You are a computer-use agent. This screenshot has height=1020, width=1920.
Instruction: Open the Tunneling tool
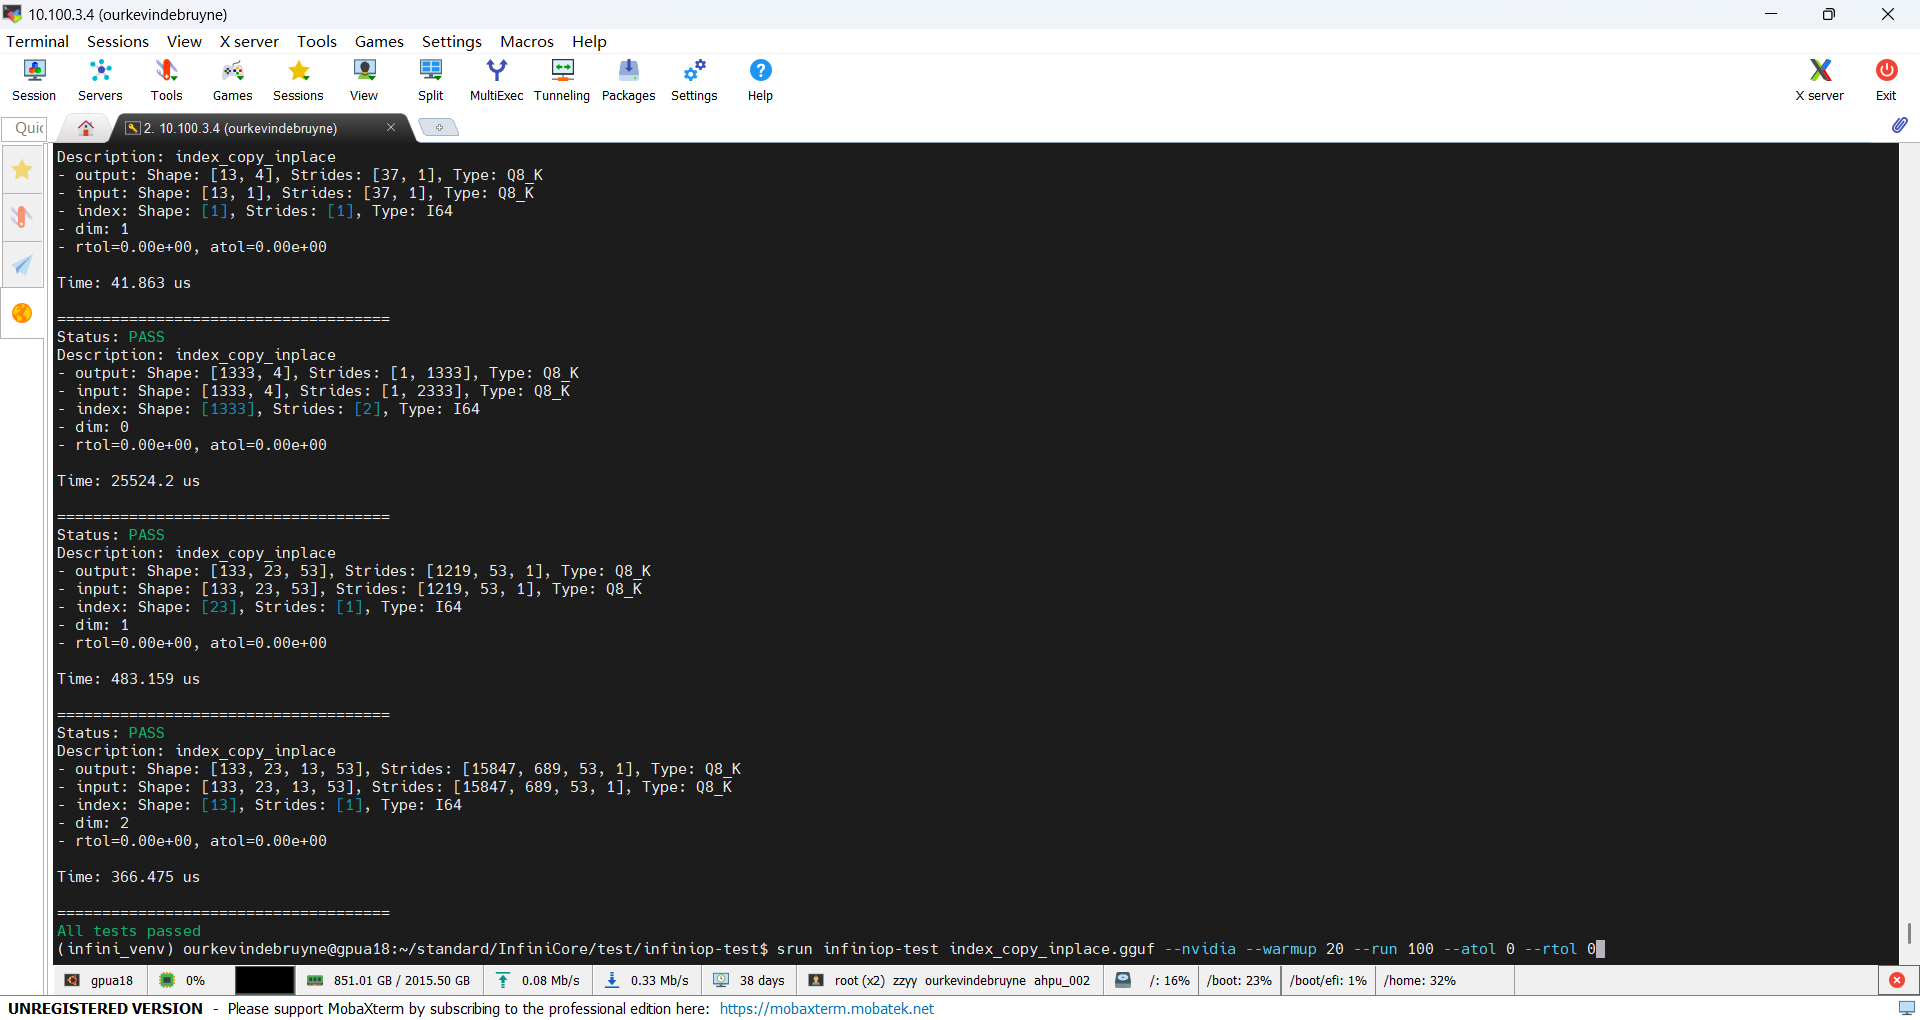561,79
